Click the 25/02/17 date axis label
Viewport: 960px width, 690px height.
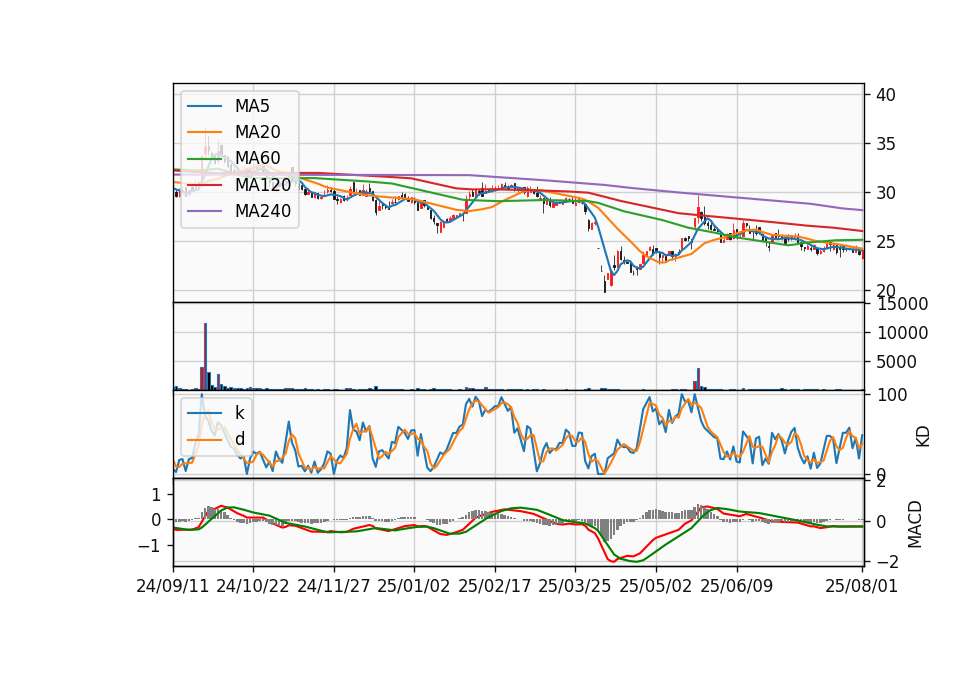[x=495, y=586]
